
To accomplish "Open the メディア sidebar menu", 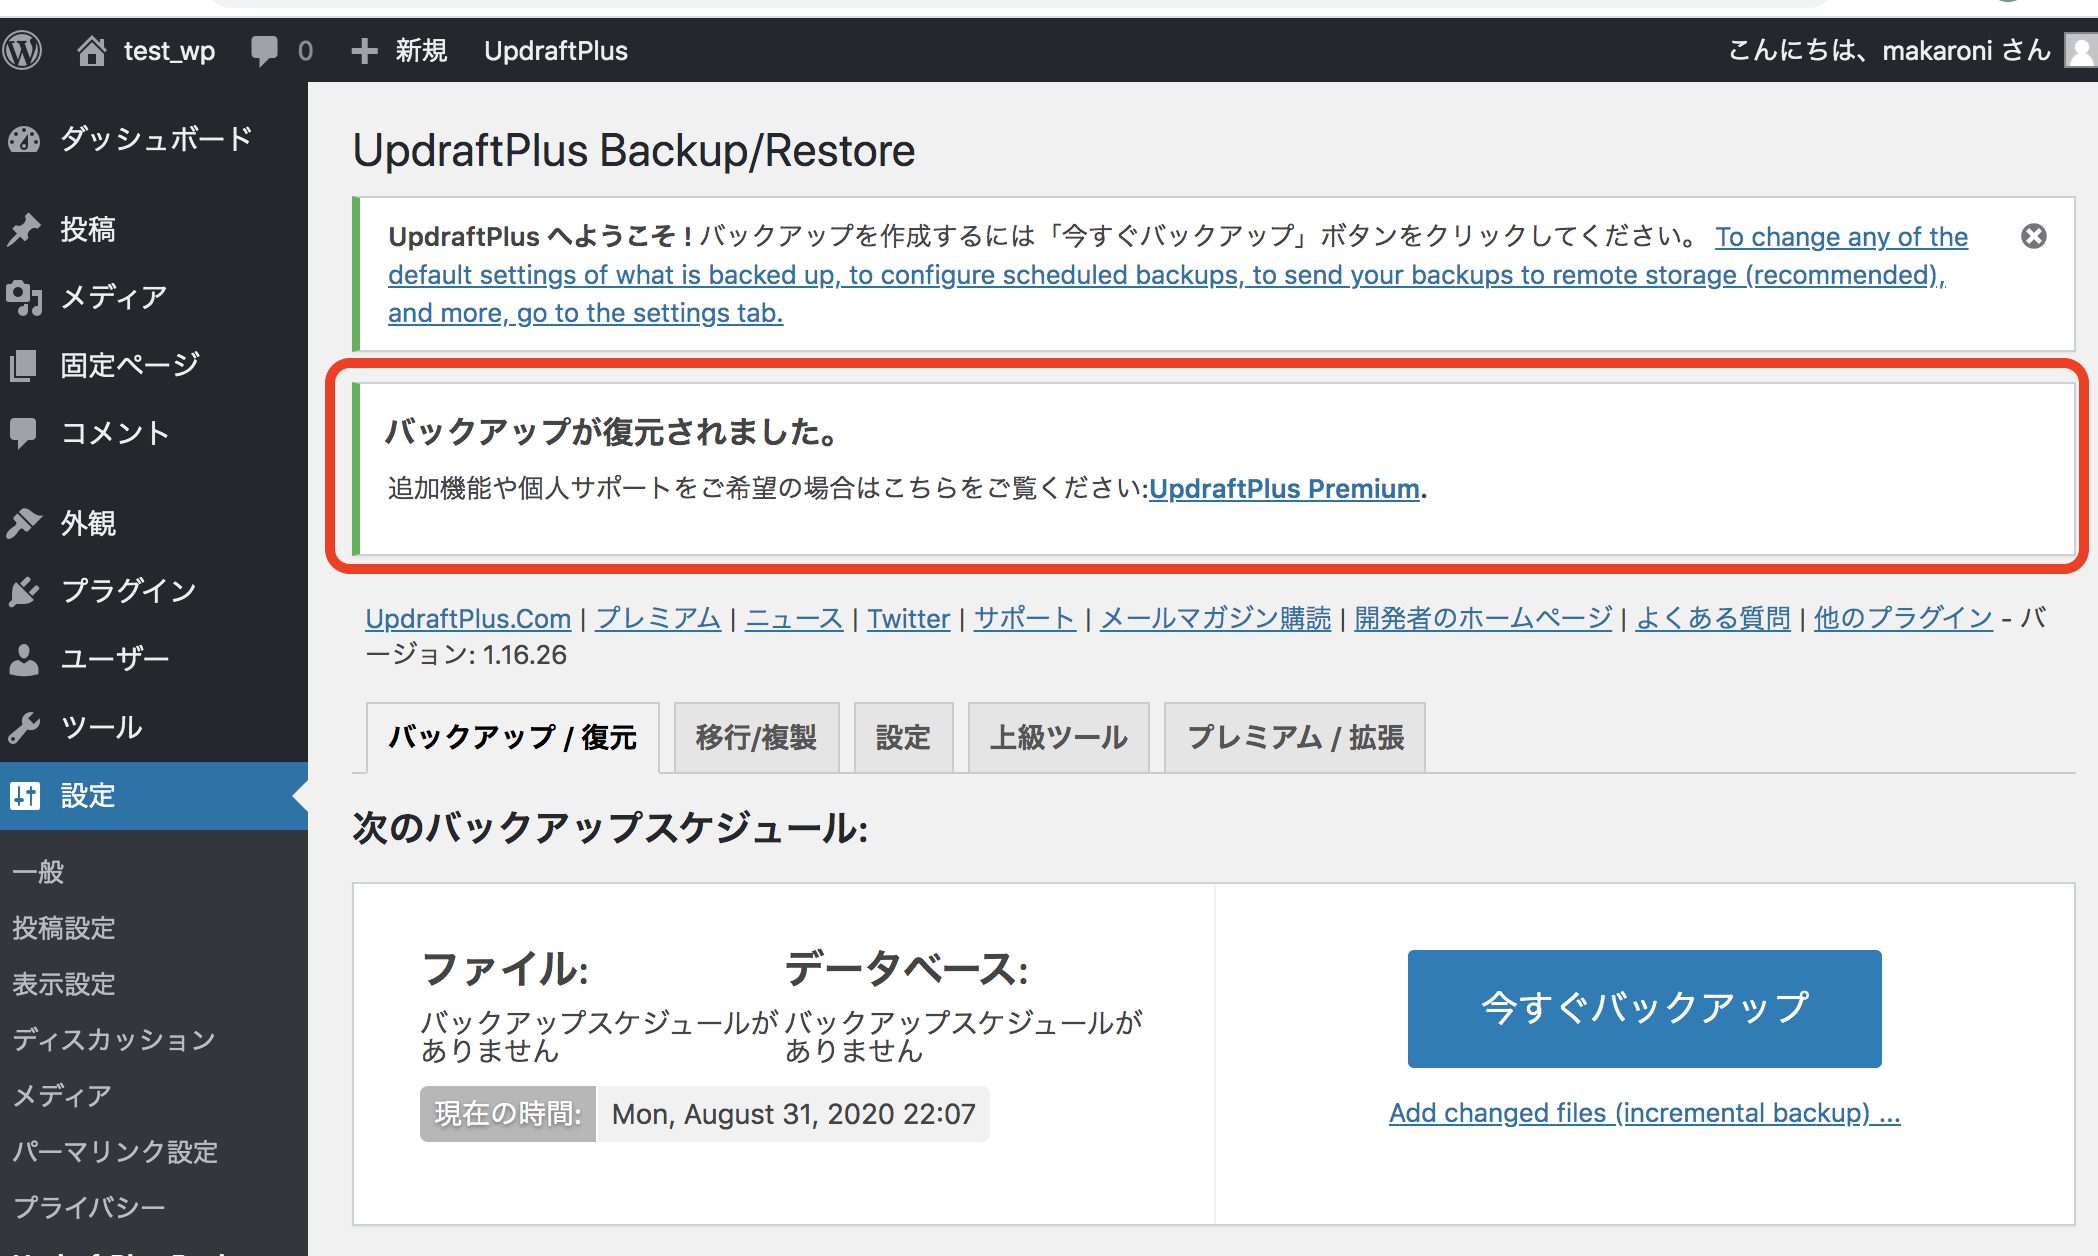I will 112,296.
